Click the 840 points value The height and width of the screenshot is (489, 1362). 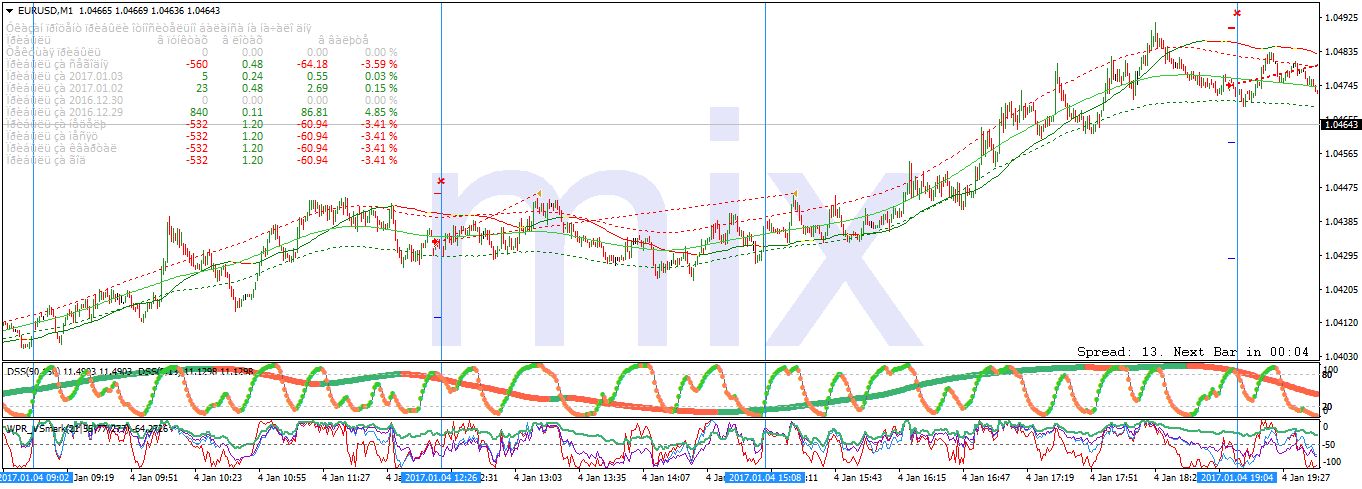click(x=199, y=111)
